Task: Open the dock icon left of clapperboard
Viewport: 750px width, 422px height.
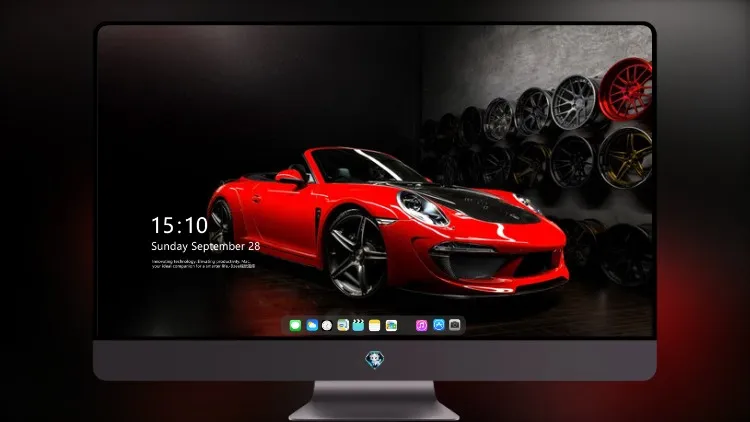Action: [x=343, y=325]
